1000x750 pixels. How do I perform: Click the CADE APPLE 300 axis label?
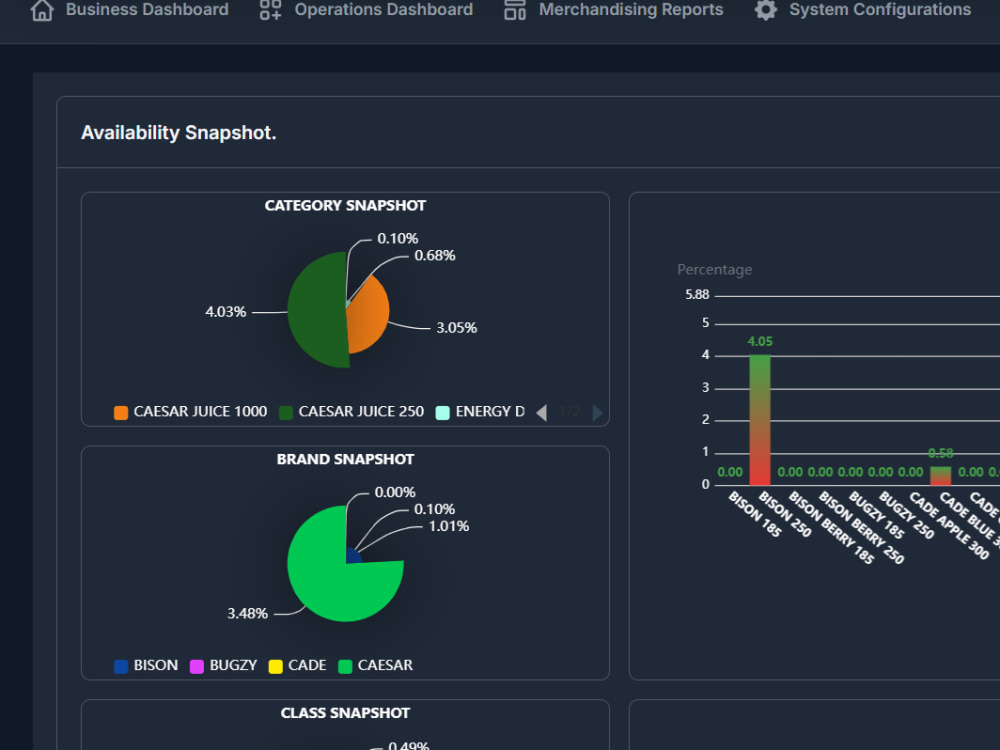[949, 526]
